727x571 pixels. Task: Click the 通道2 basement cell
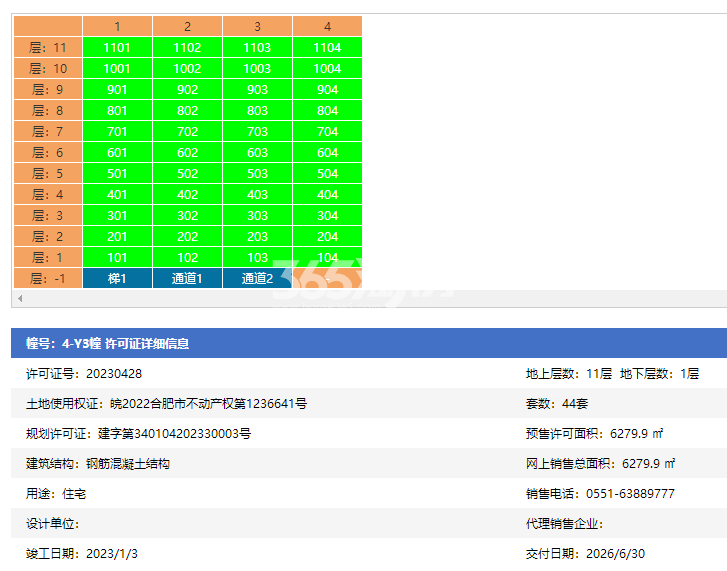coord(257,279)
